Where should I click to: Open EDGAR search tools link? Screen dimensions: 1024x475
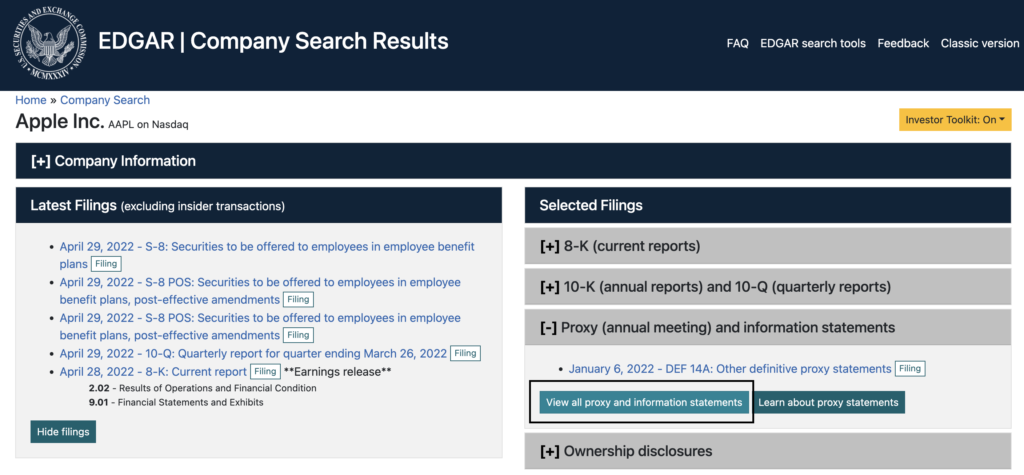pos(813,43)
